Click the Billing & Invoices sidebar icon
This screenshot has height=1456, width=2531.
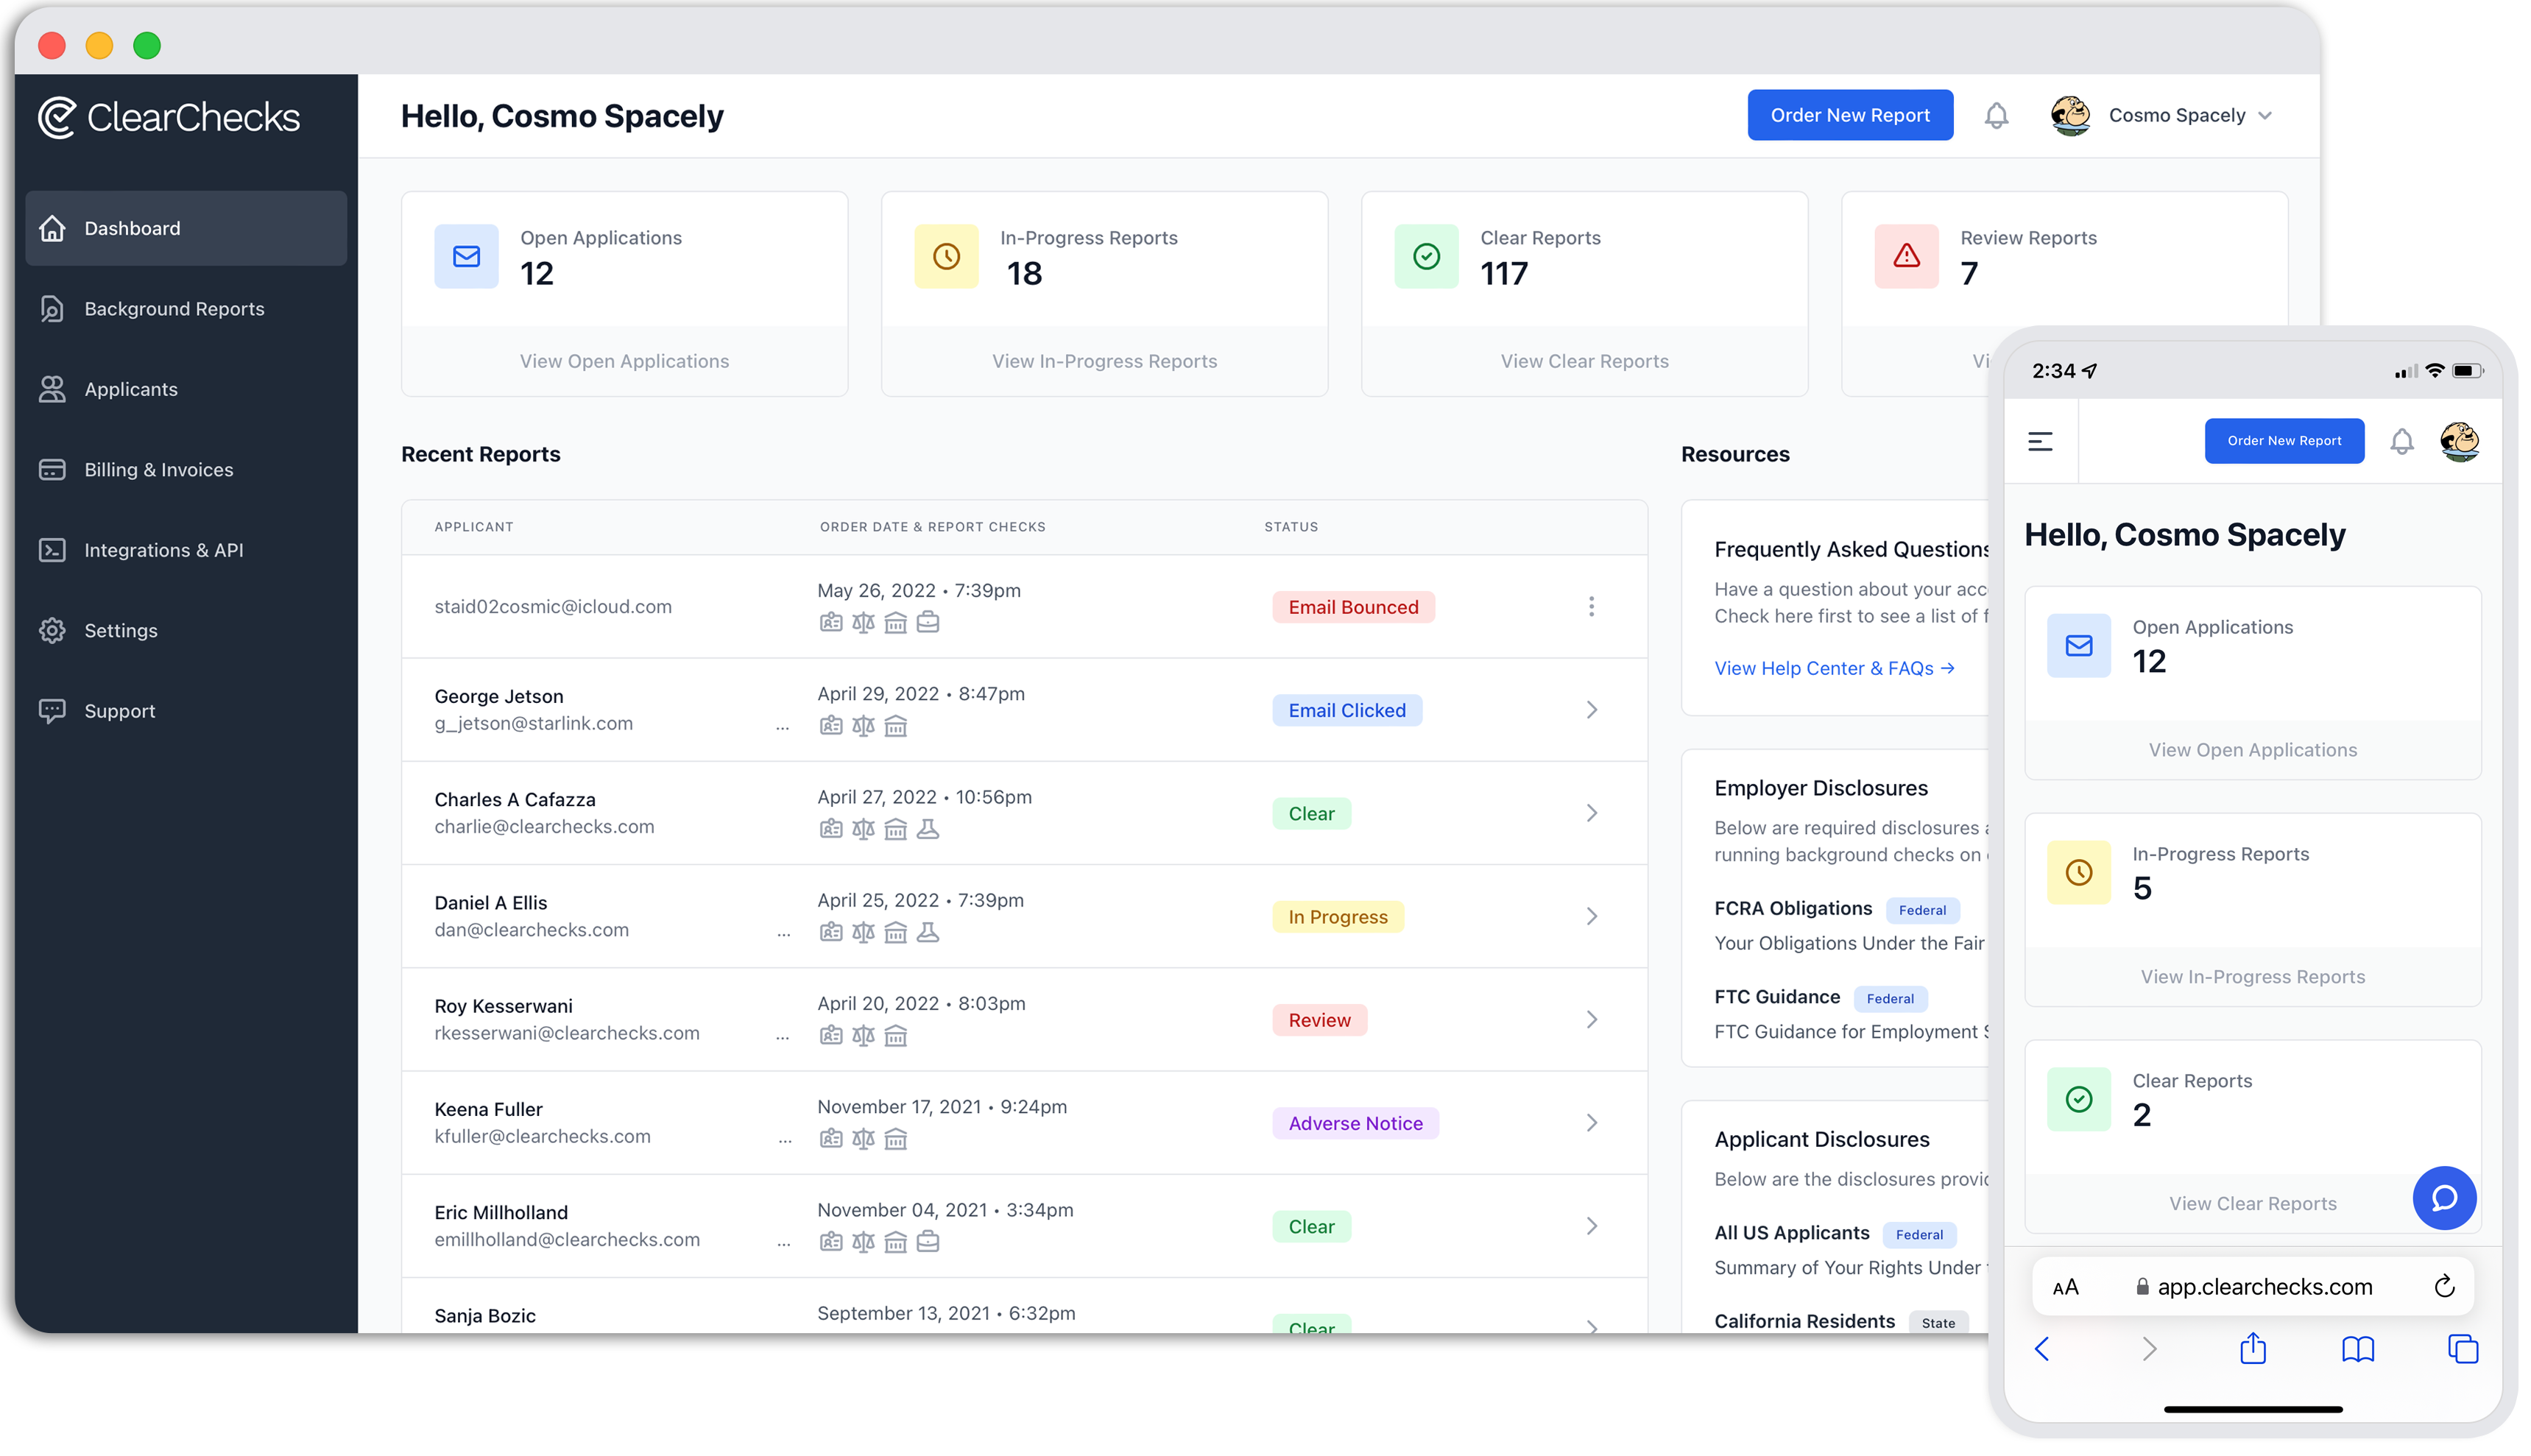[x=52, y=469]
